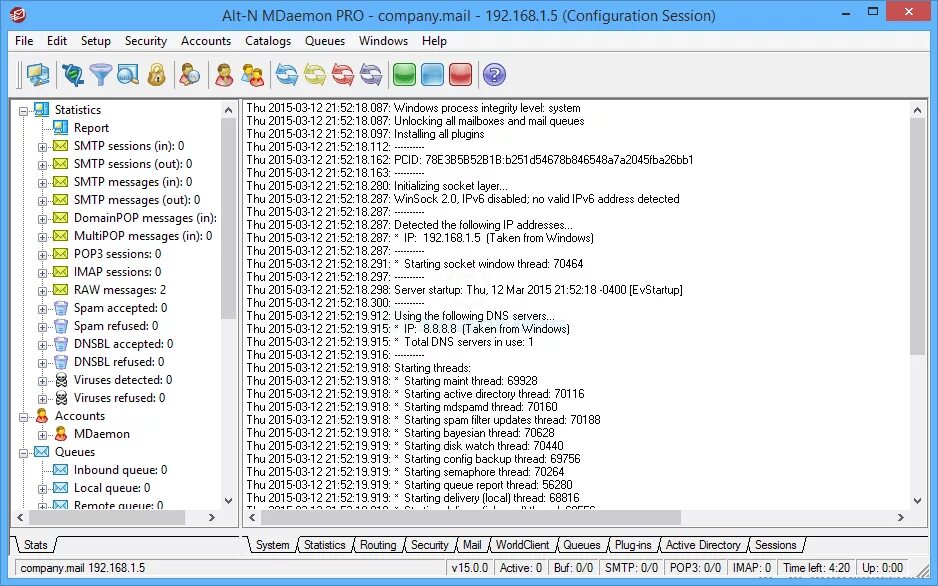The image size is (938, 586).
Task: Click the user with magnifier toolbar icon
Action: (x=190, y=75)
